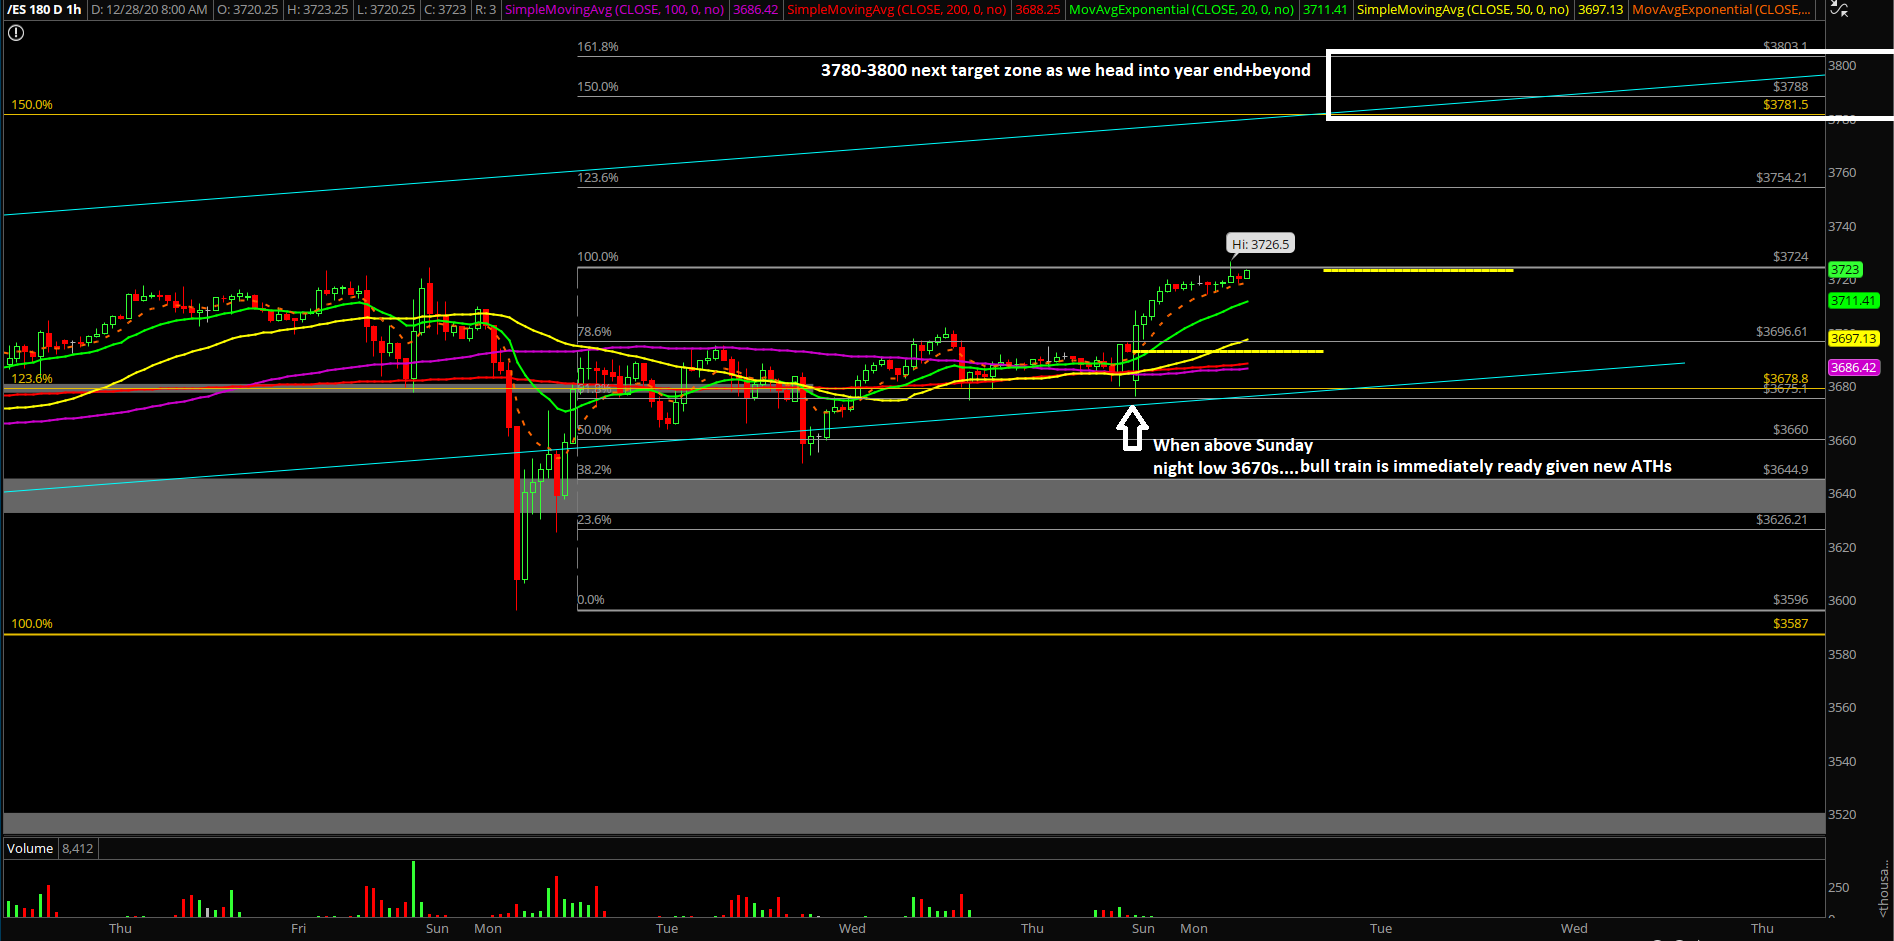Click the Fri label on time axis
The image size is (1894, 941).
pyautogui.click(x=298, y=929)
